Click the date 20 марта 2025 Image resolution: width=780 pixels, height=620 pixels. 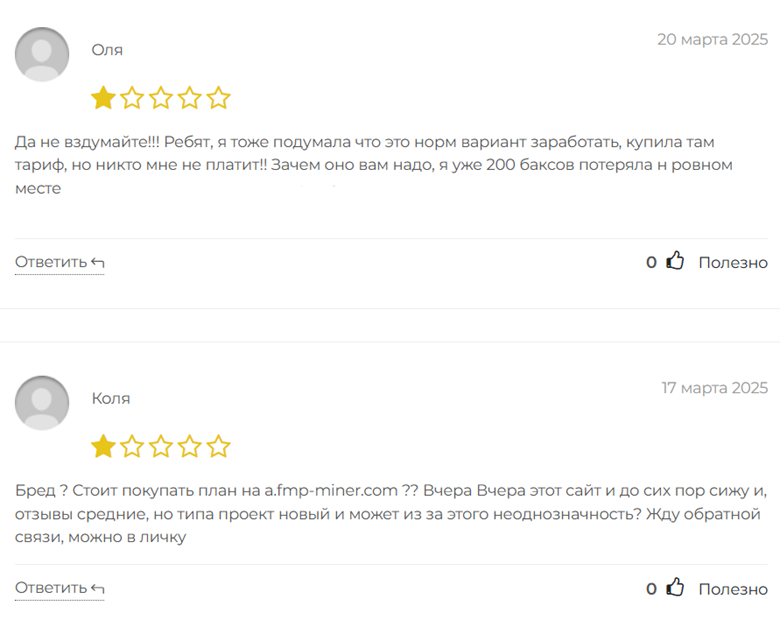point(712,40)
